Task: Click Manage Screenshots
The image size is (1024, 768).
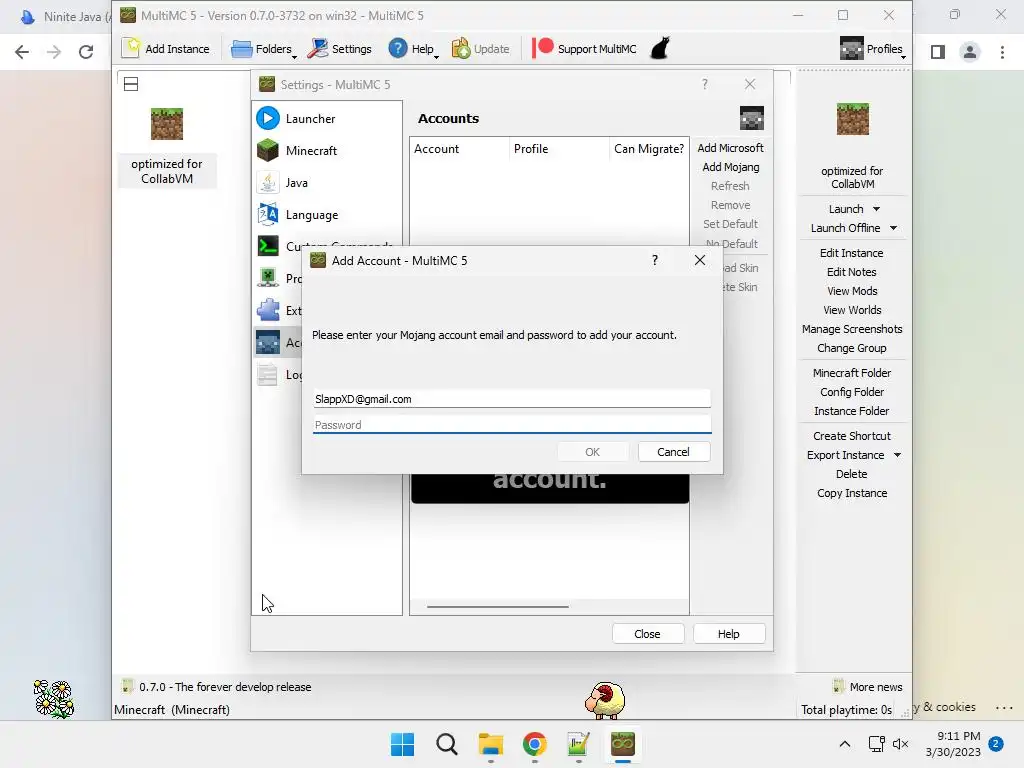Action: pyautogui.click(x=852, y=329)
